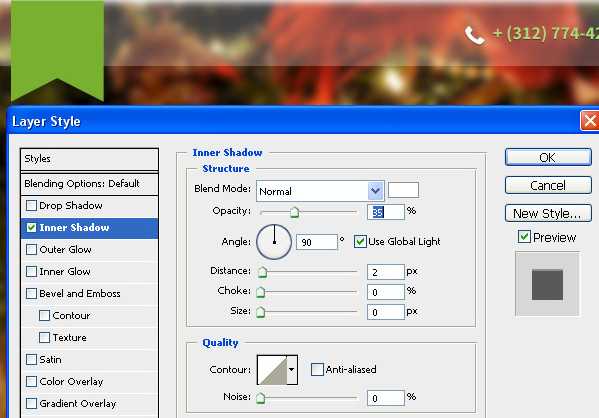This screenshot has height=418, width=599.
Task: Click the OK button
Action: click(x=548, y=157)
